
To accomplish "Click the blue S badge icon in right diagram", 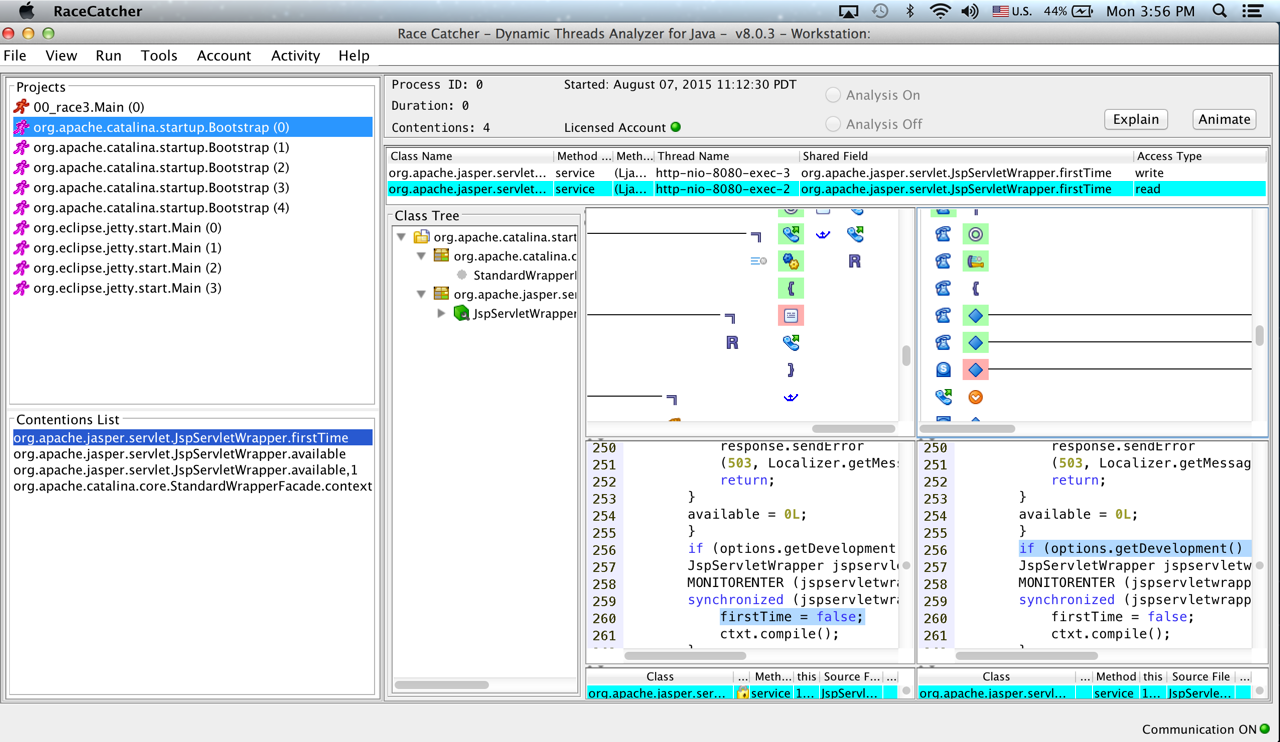I will click(x=943, y=370).
